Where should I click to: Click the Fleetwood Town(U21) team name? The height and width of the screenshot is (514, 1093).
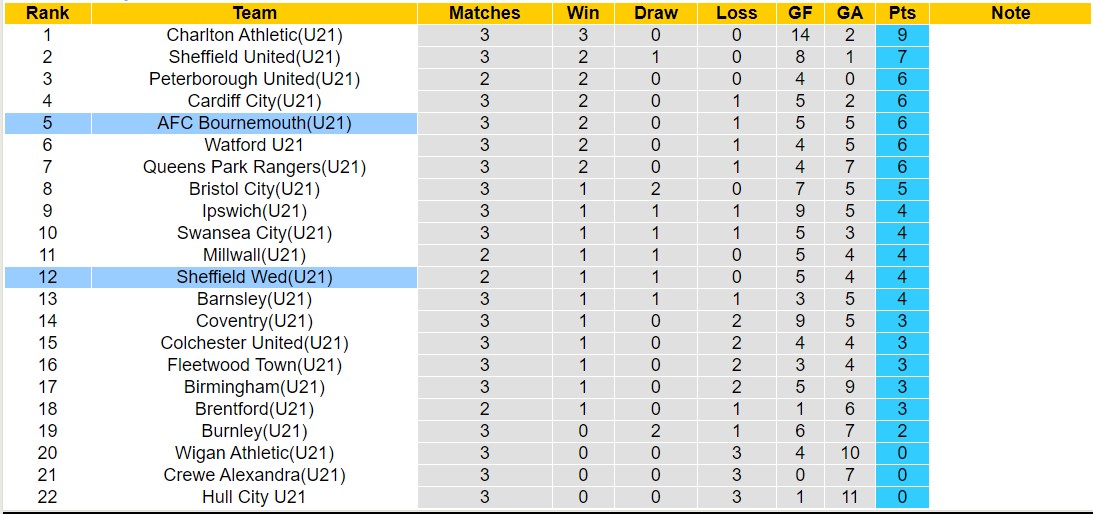pyautogui.click(x=254, y=365)
